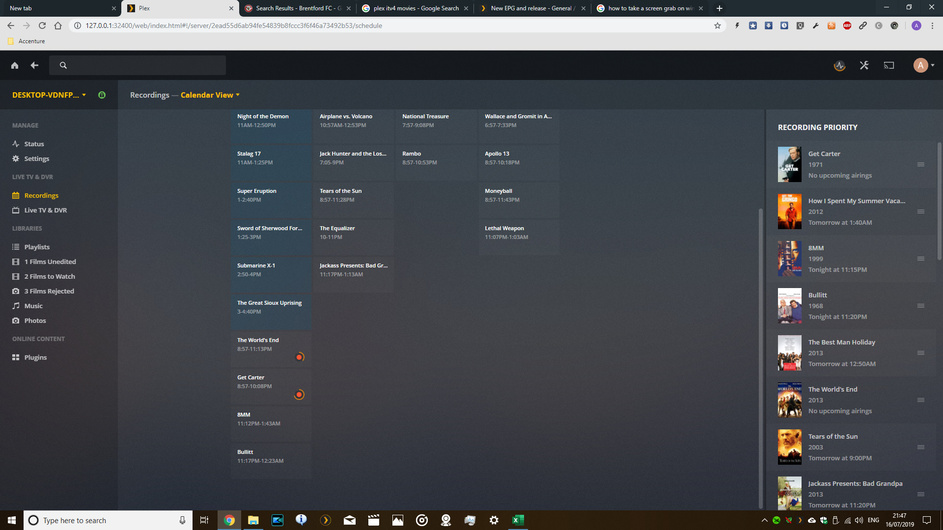Click the Plex search field

click(138, 65)
